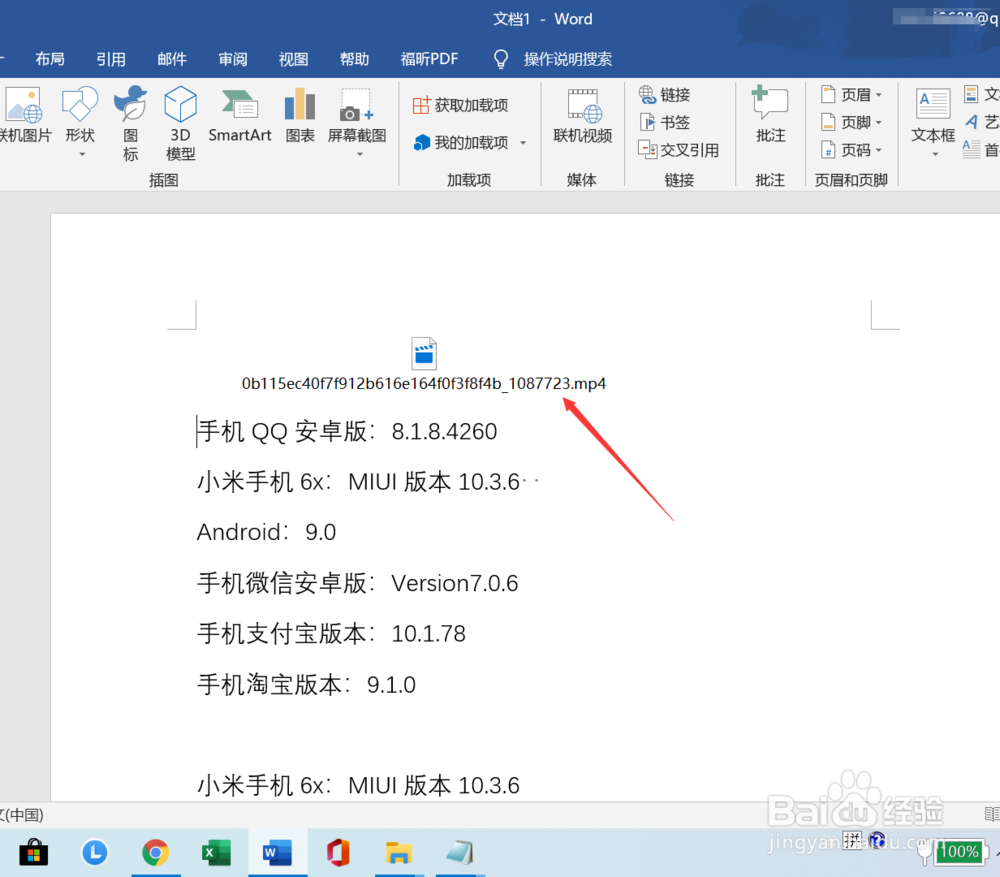Click 获取加载项 to get add-ins
Image resolution: width=1000 pixels, height=877 pixels.
pyautogui.click(x=460, y=105)
